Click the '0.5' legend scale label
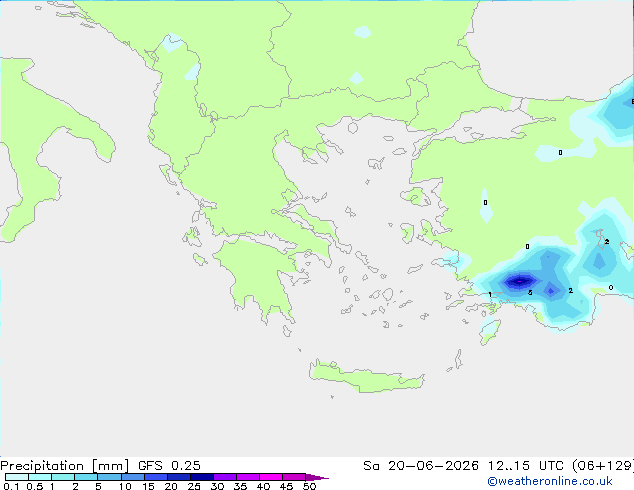634x490 pixels. pyautogui.click(x=34, y=486)
